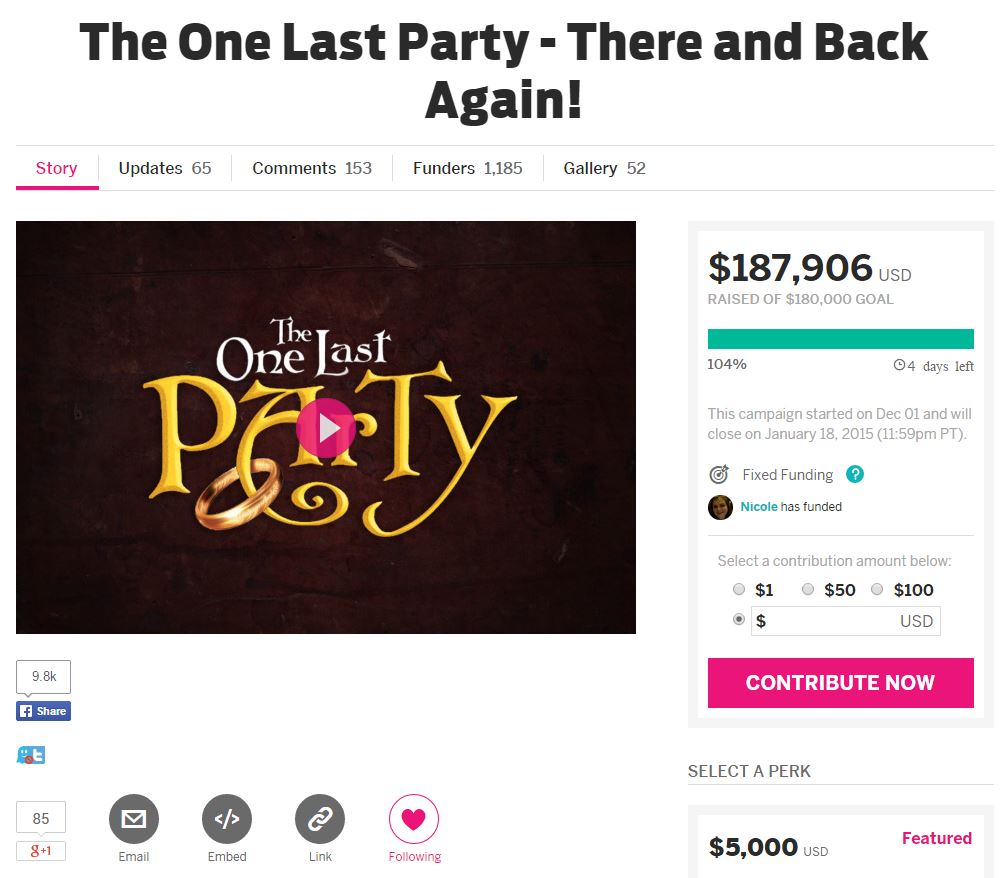
Task: Click the Contribute Now button
Action: (841, 683)
